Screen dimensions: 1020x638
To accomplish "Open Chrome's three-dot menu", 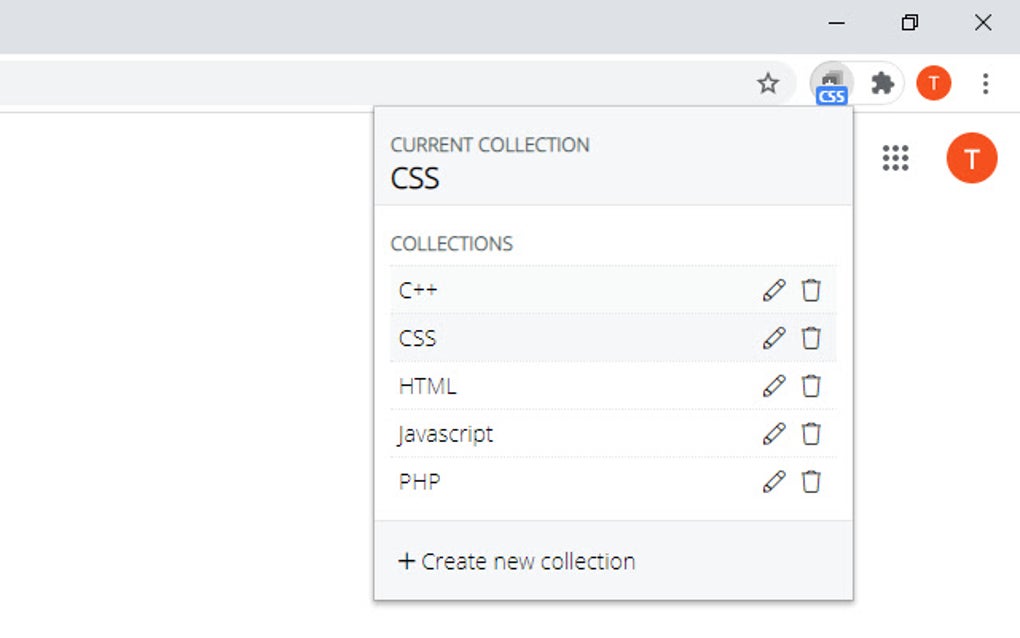I will coord(986,83).
